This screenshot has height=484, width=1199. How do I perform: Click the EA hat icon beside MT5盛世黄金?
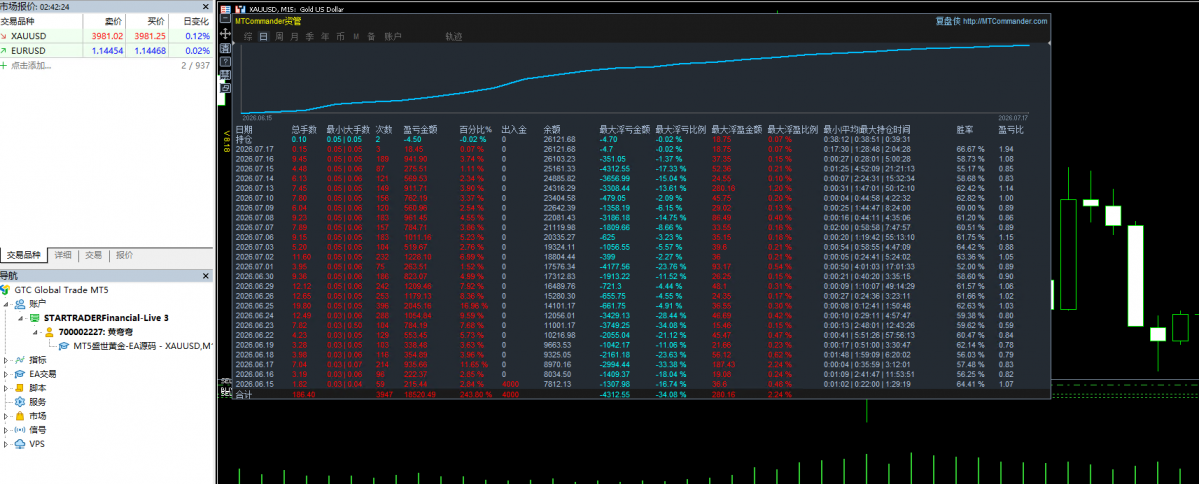point(65,346)
